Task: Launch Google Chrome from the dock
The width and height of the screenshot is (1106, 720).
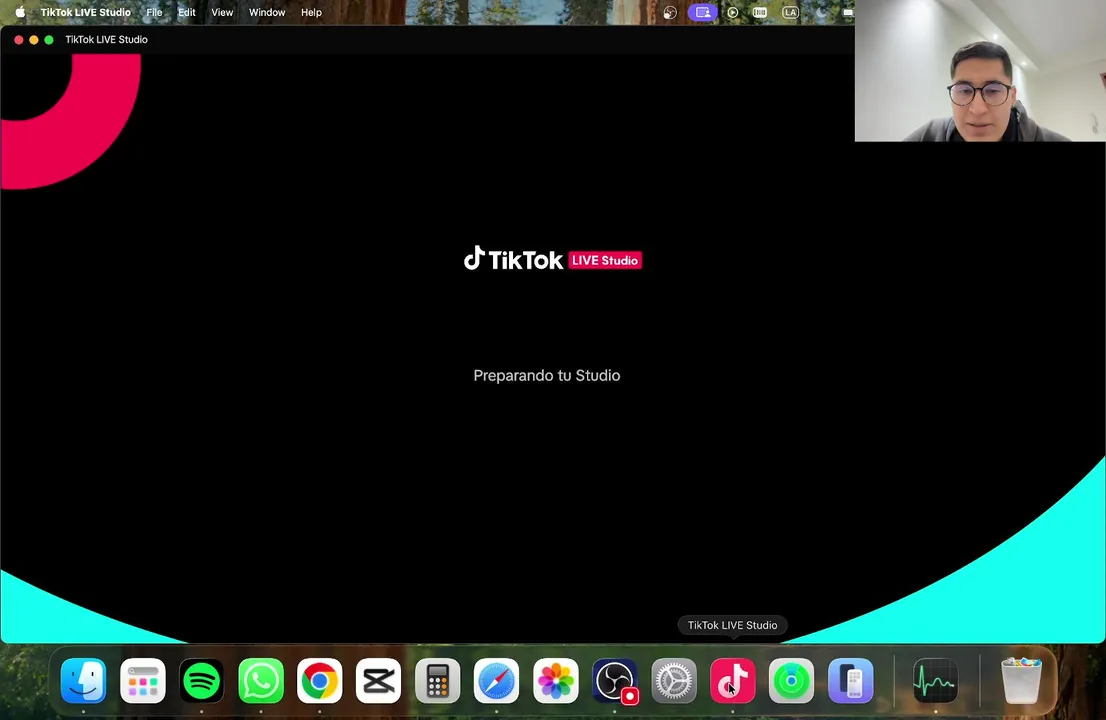Action: coord(320,681)
